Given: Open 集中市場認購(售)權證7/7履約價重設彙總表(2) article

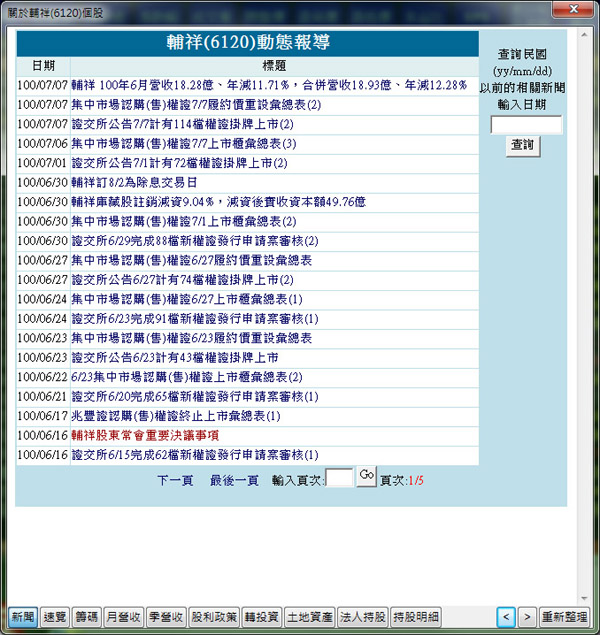Looking at the screenshot, I should [196, 105].
